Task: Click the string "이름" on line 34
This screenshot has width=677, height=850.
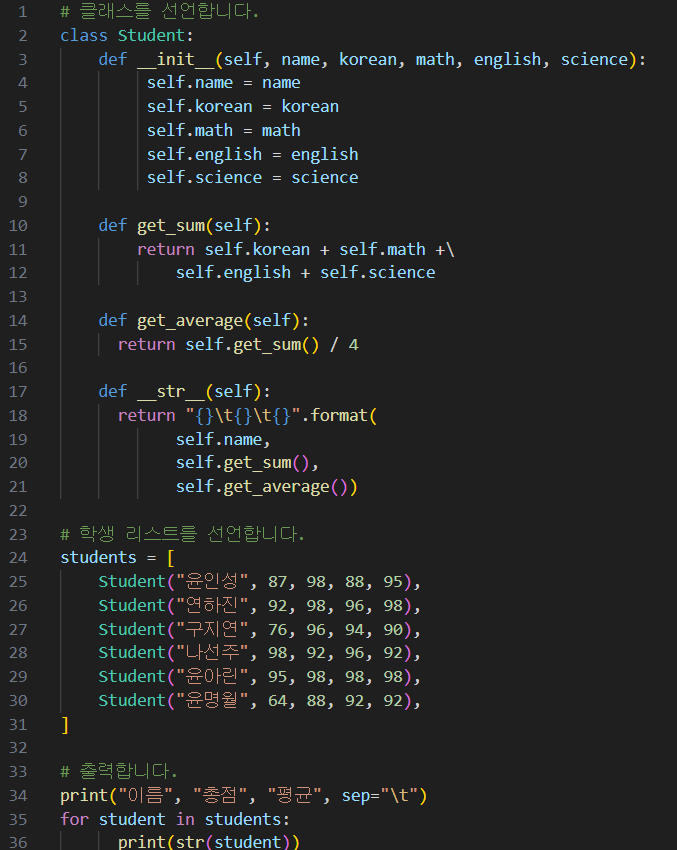Action: [x=146, y=796]
